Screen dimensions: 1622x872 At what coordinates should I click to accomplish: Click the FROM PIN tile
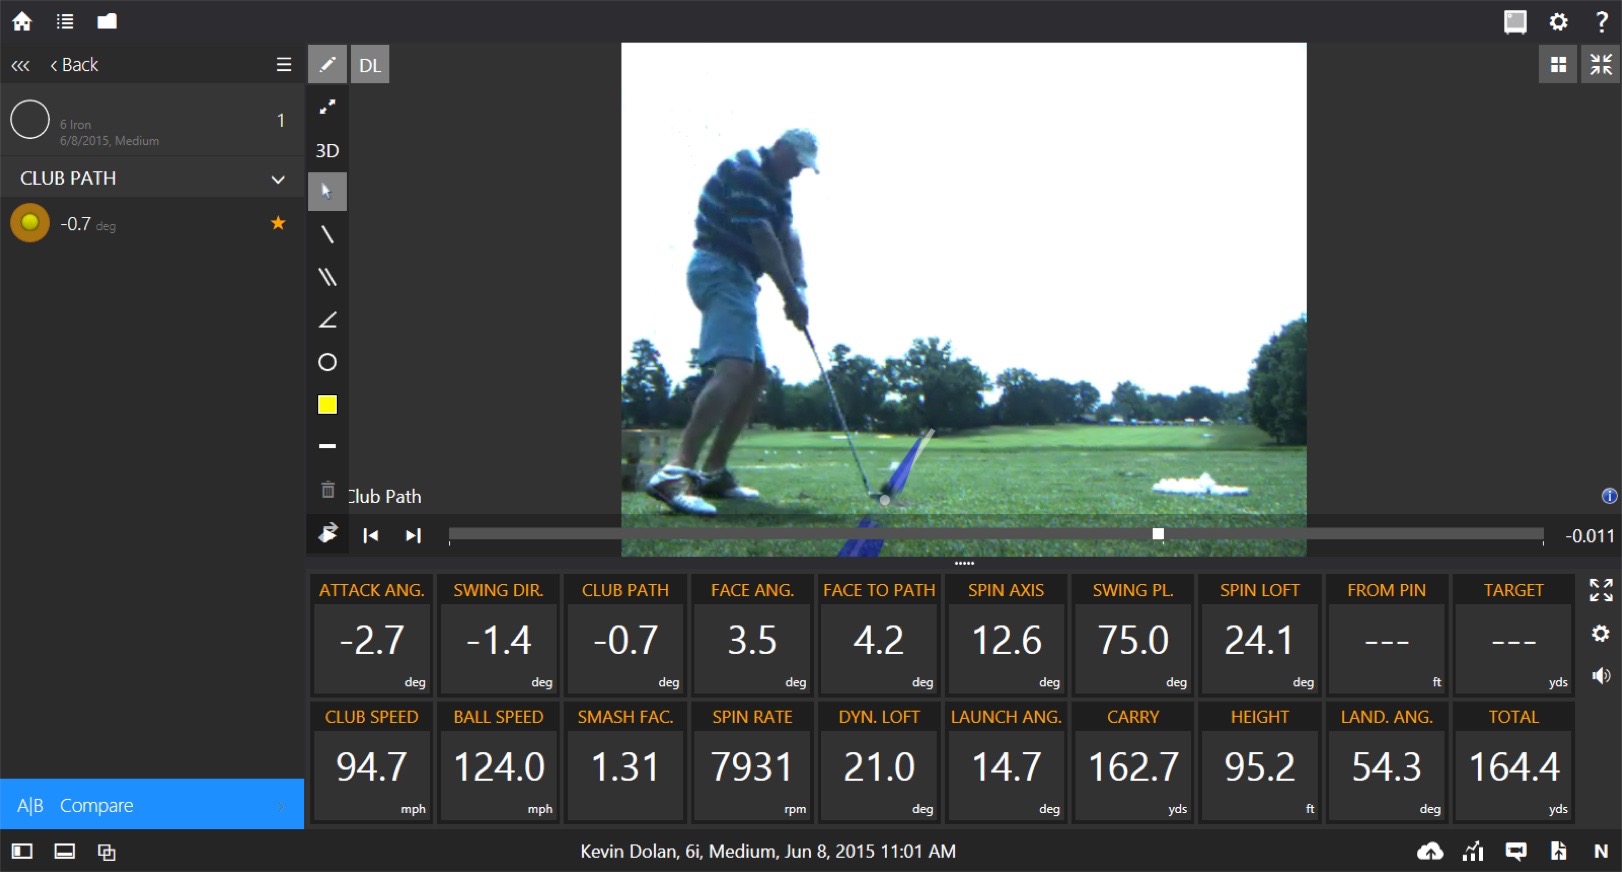[x=1387, y=635]
